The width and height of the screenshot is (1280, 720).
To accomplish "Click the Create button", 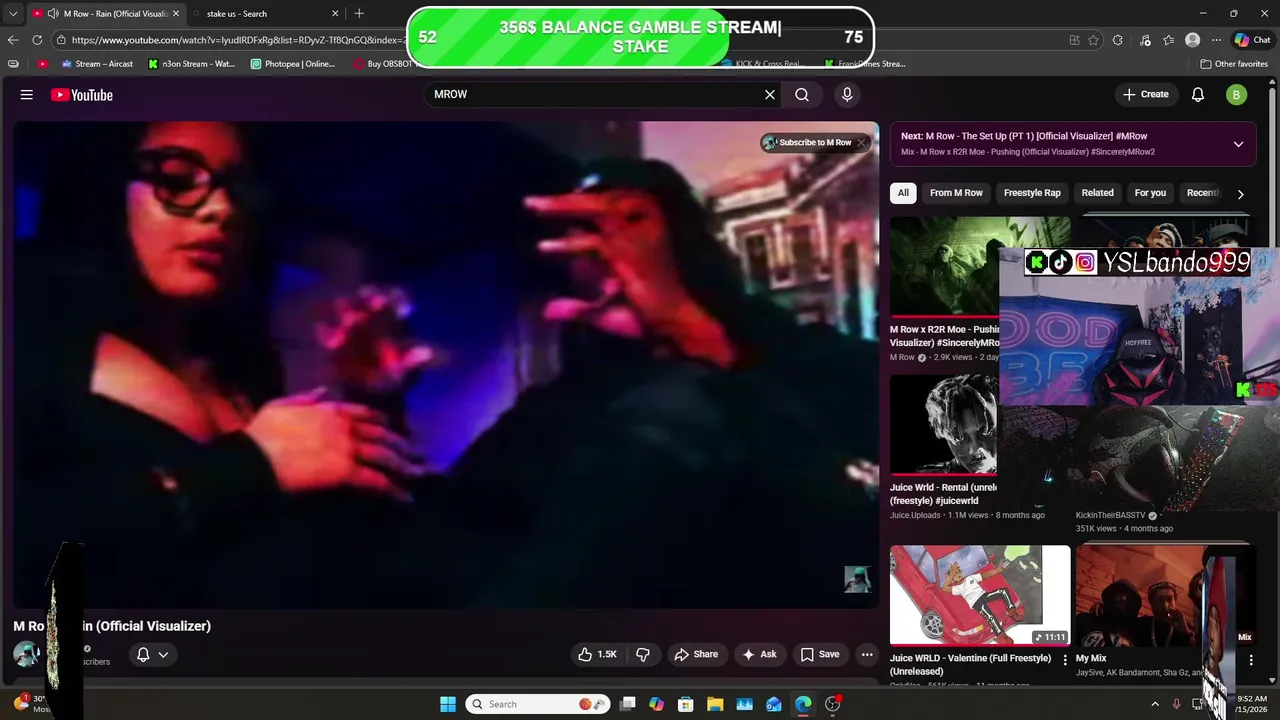I will click(1146, 94).
